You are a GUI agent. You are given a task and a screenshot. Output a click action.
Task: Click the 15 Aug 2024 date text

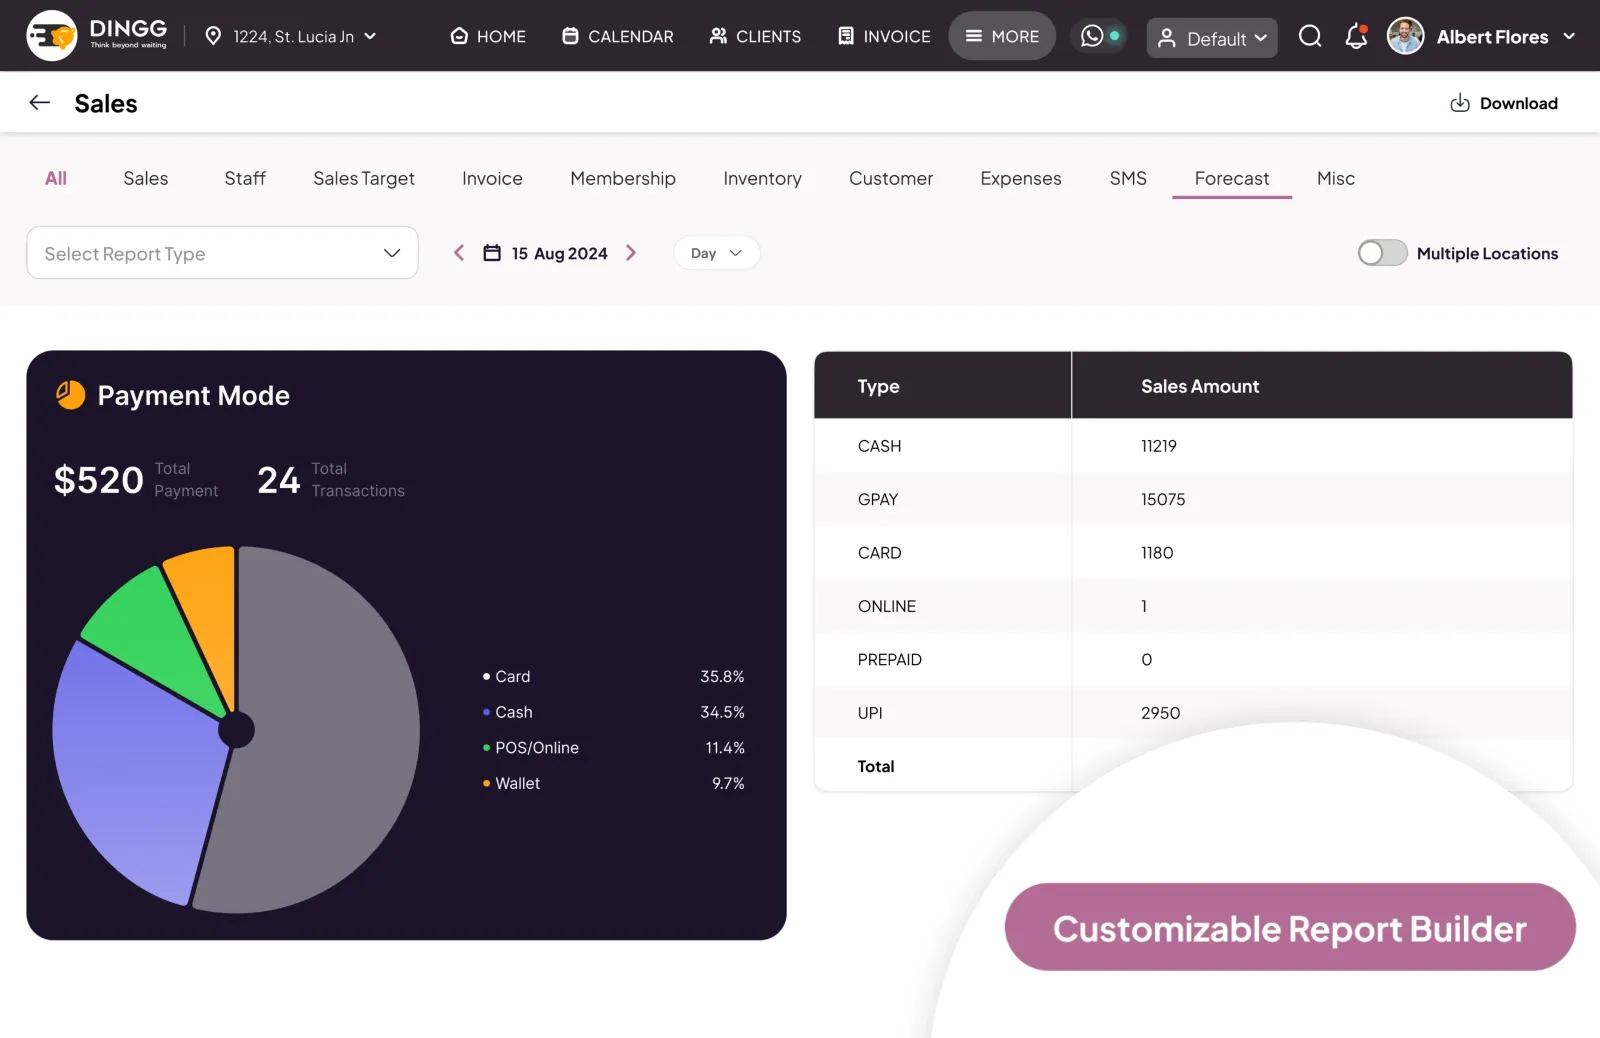pyautogui.click(x=560, y=253)
